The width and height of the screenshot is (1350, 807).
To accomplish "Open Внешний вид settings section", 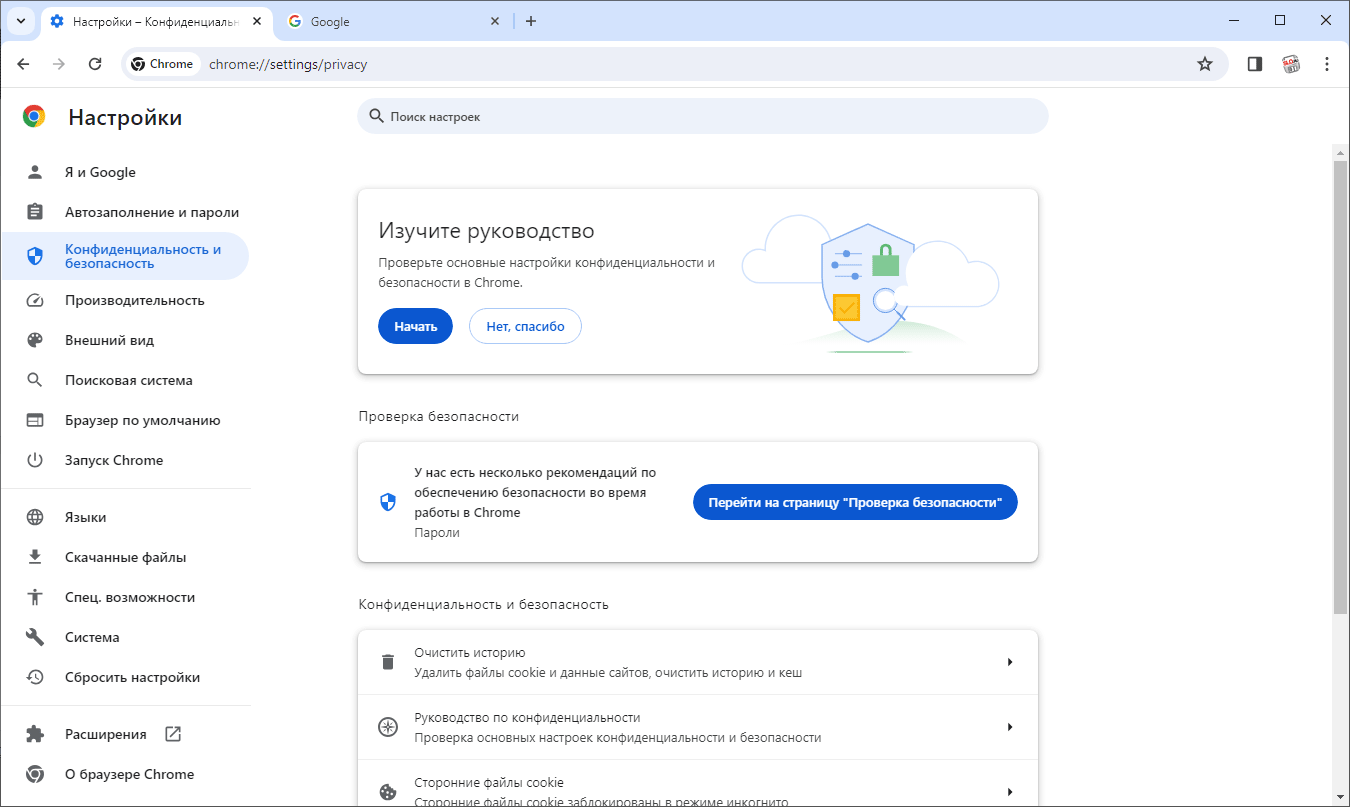I will pos(109,340).
